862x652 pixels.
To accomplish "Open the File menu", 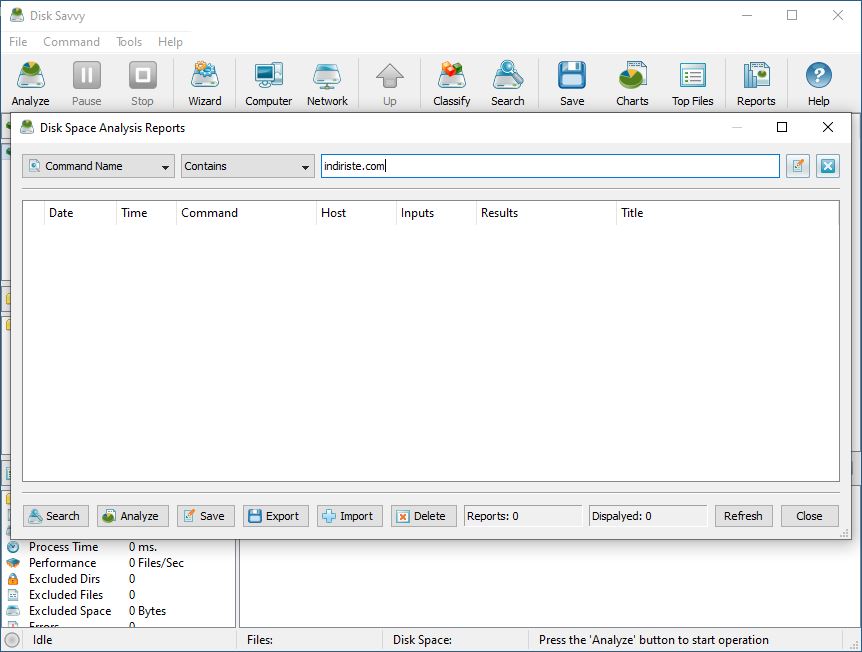I will pos(18,42).
